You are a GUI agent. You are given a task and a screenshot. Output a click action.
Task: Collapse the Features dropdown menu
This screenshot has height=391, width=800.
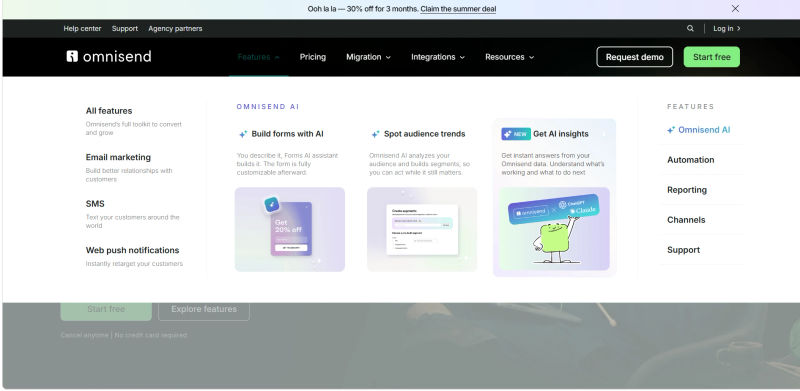pyautogui.click(x=259, y=57)
